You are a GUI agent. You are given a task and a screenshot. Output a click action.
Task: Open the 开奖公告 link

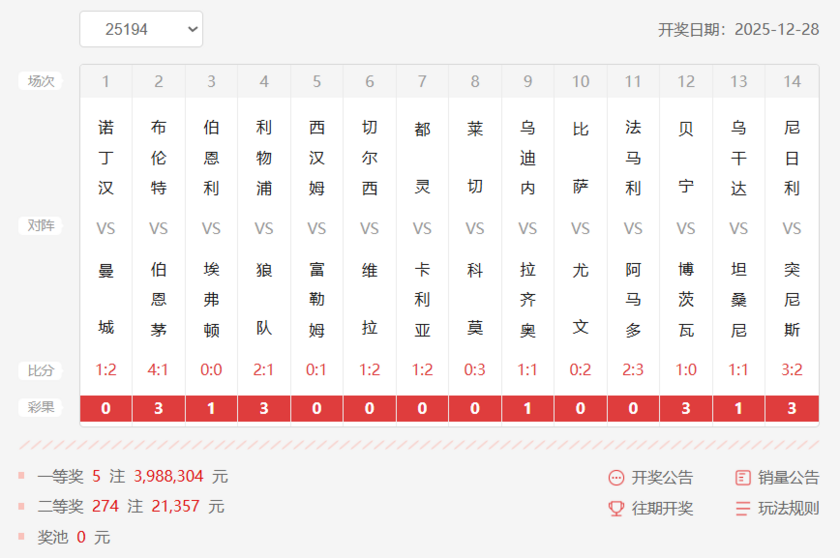click(662, 478)
